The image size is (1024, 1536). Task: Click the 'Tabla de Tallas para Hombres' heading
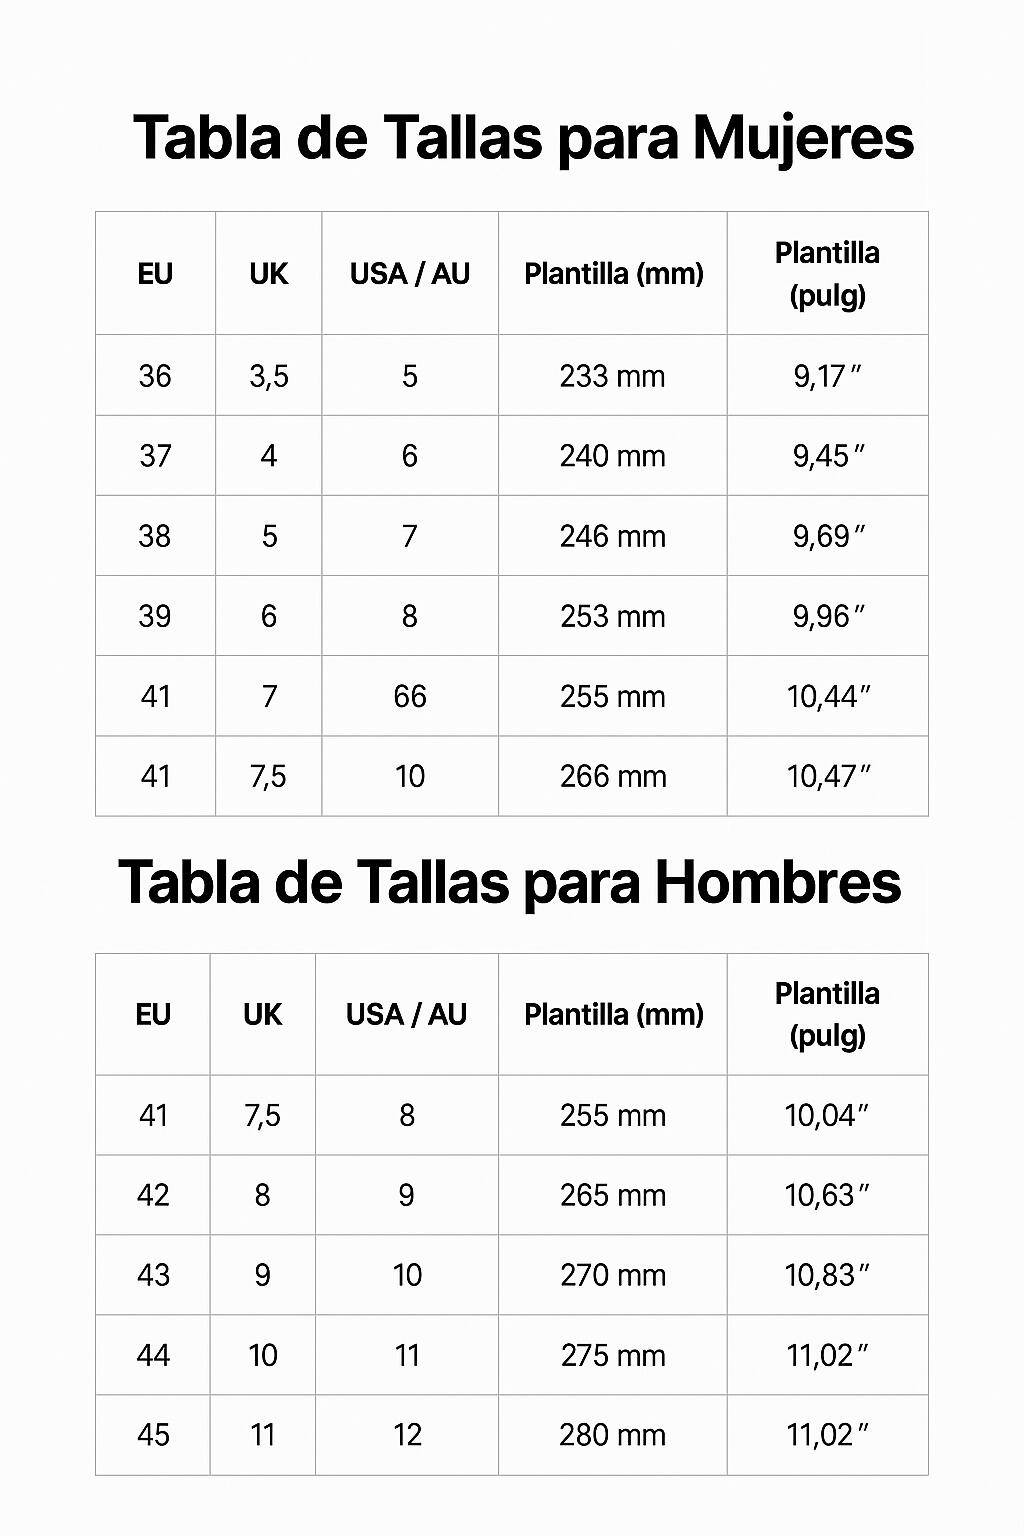pos(510,883)
